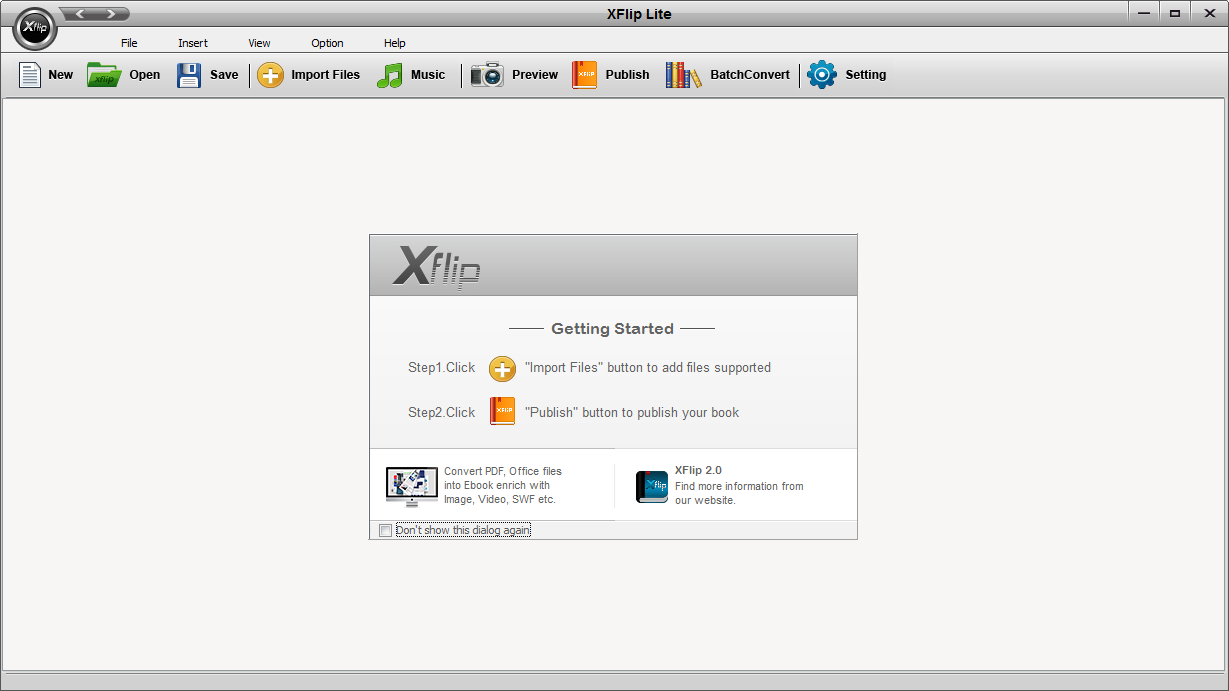Viewport: 1229px width, 691px height.
Task: Click the BatchConvert label in toolbar
Action: (750, 75)
